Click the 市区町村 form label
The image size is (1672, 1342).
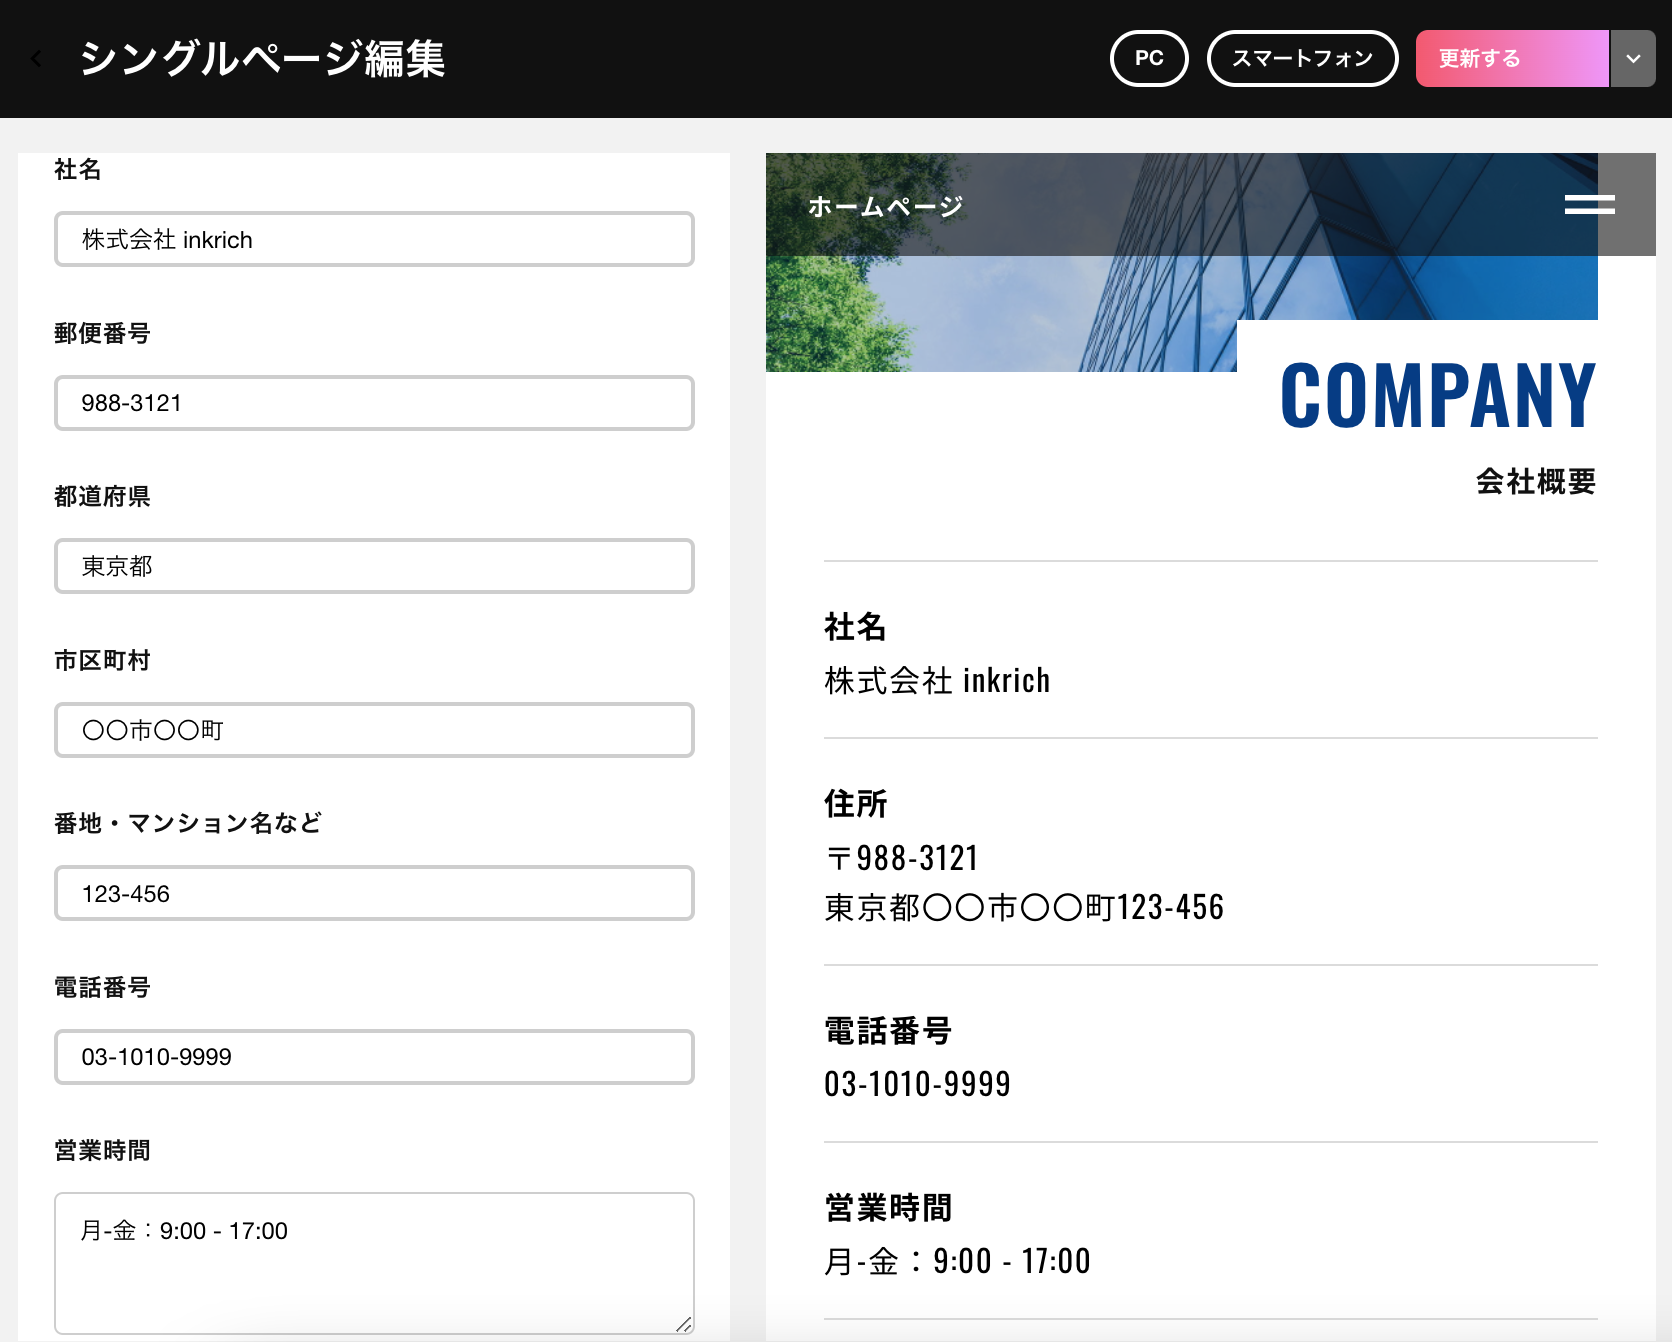[x=102, y=661]
